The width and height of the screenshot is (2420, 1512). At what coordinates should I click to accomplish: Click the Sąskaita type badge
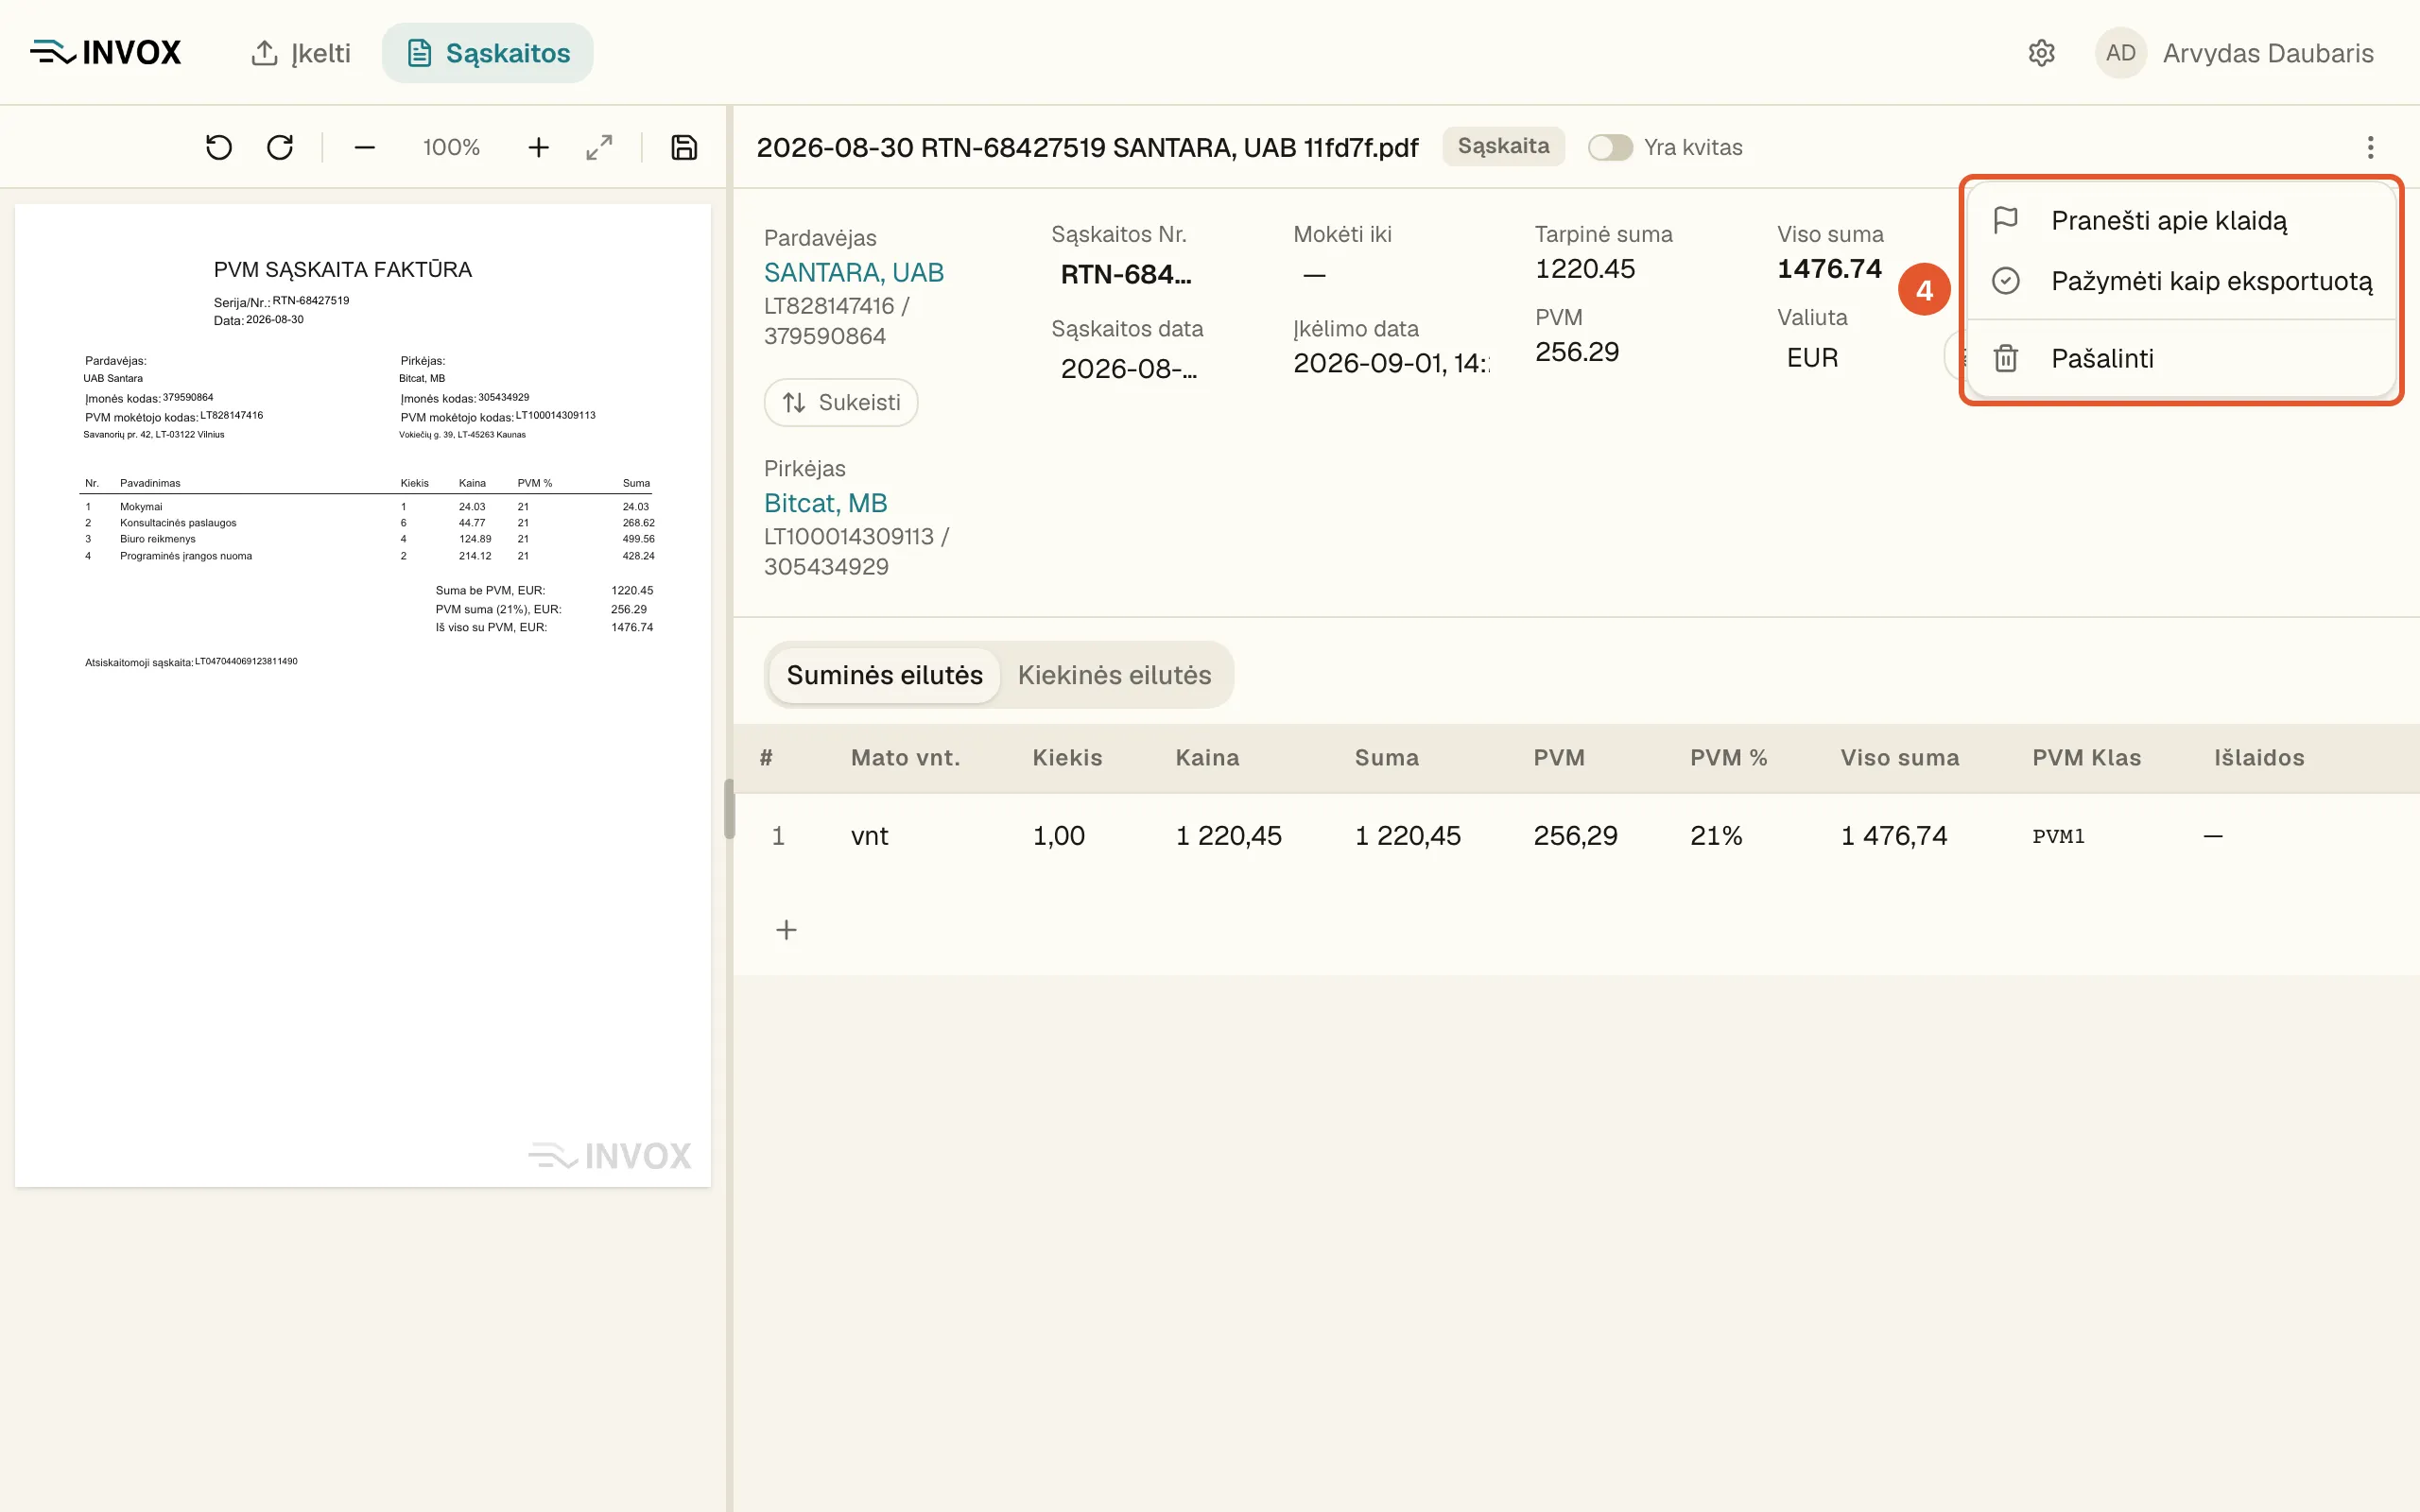point(1503,146)
